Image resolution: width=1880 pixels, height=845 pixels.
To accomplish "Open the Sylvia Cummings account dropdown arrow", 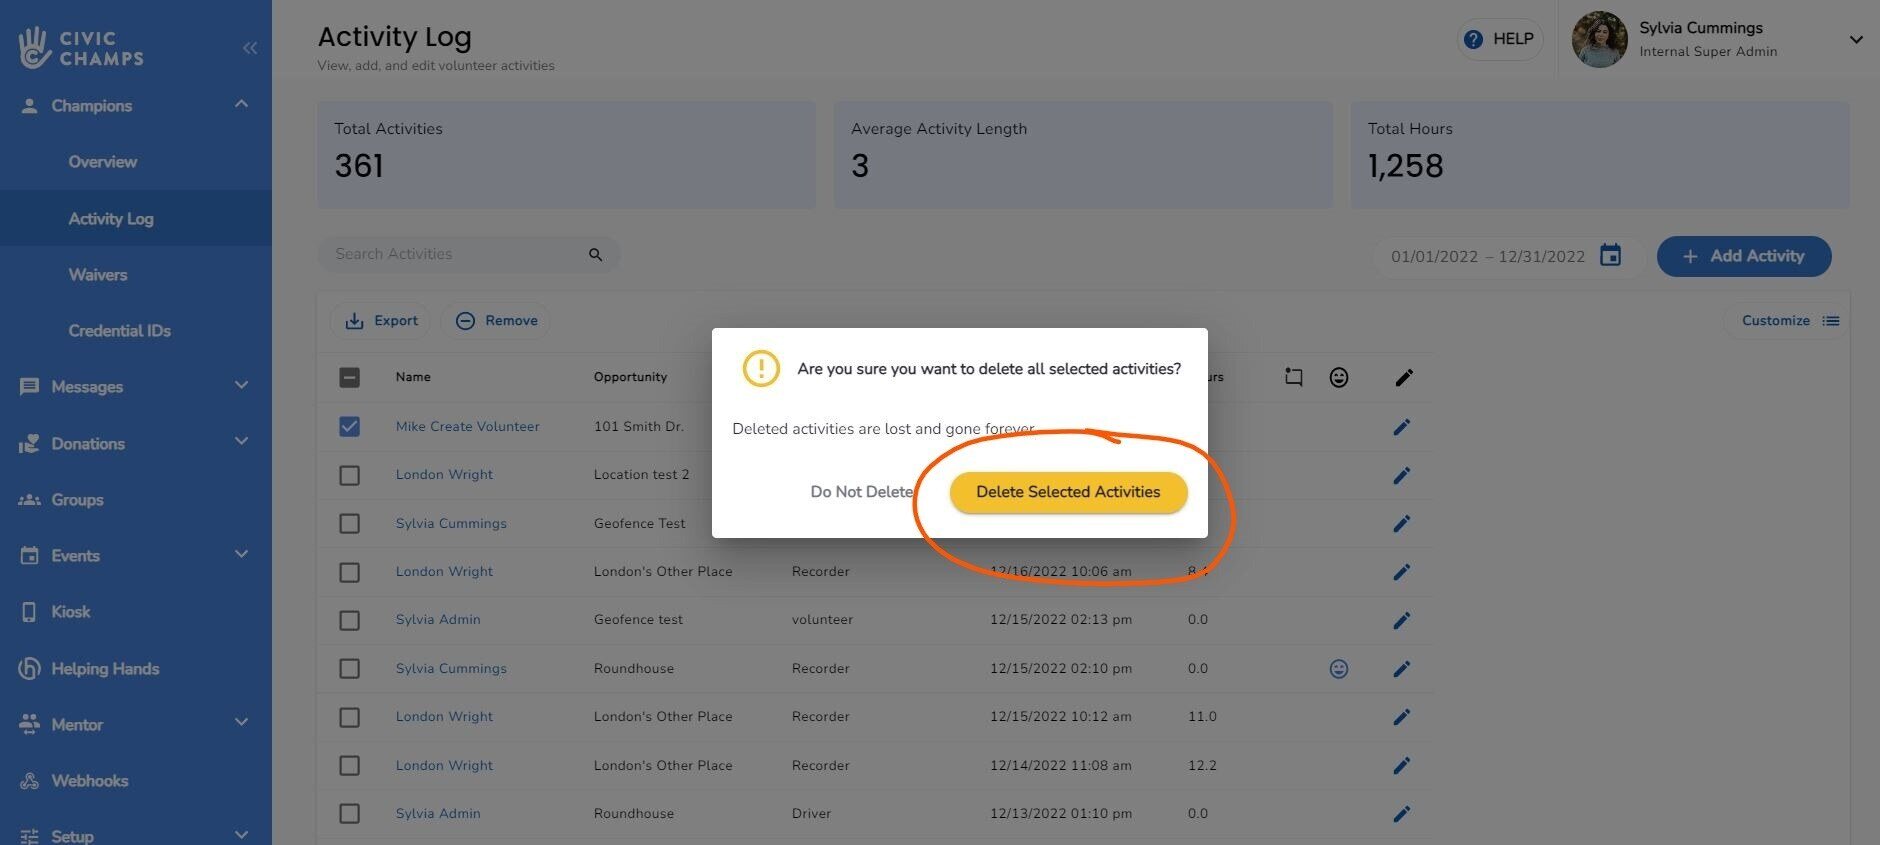I will point(1855,40).
